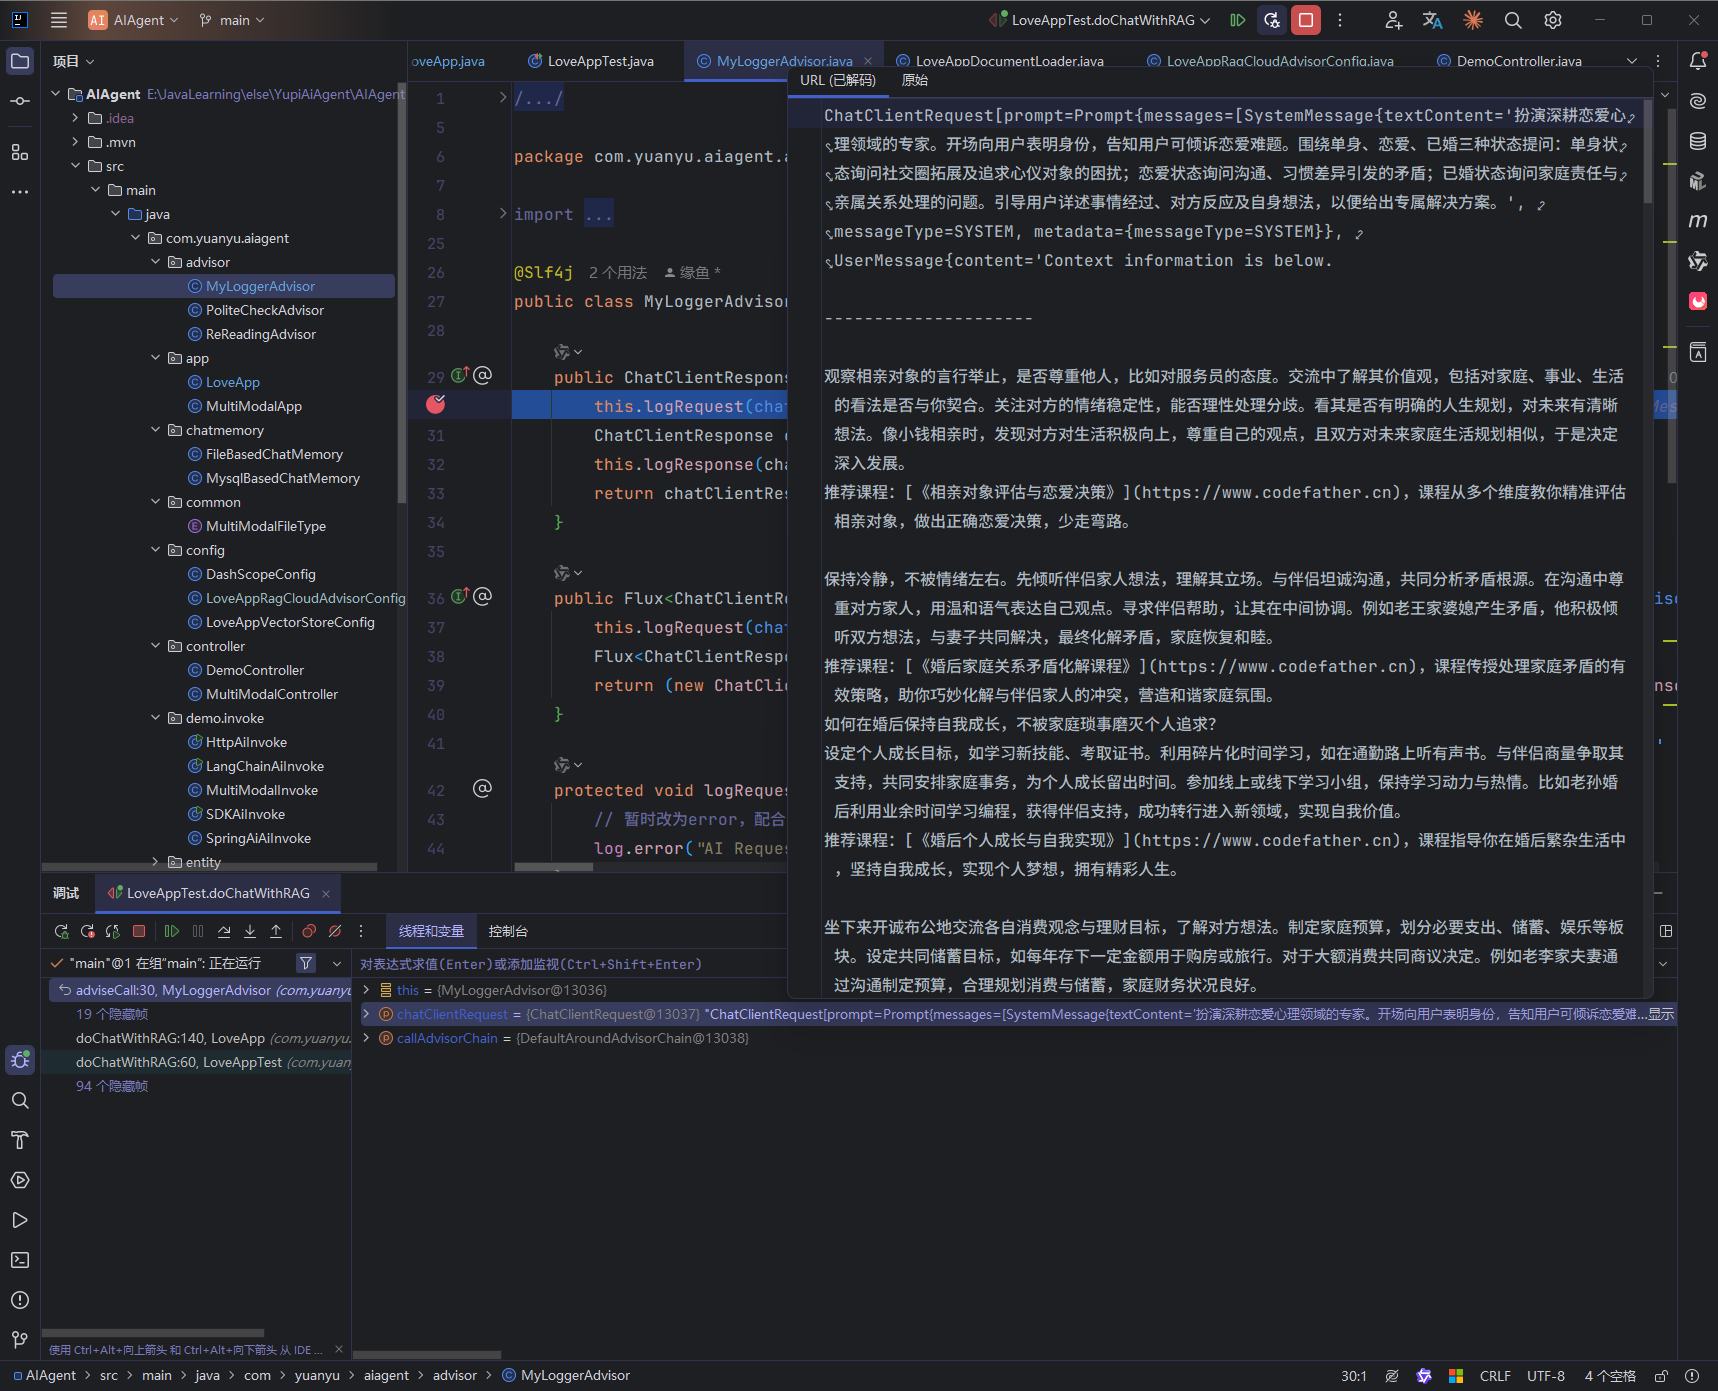
Task: Collapse the advisor package folder
Action: click(156, 262)
